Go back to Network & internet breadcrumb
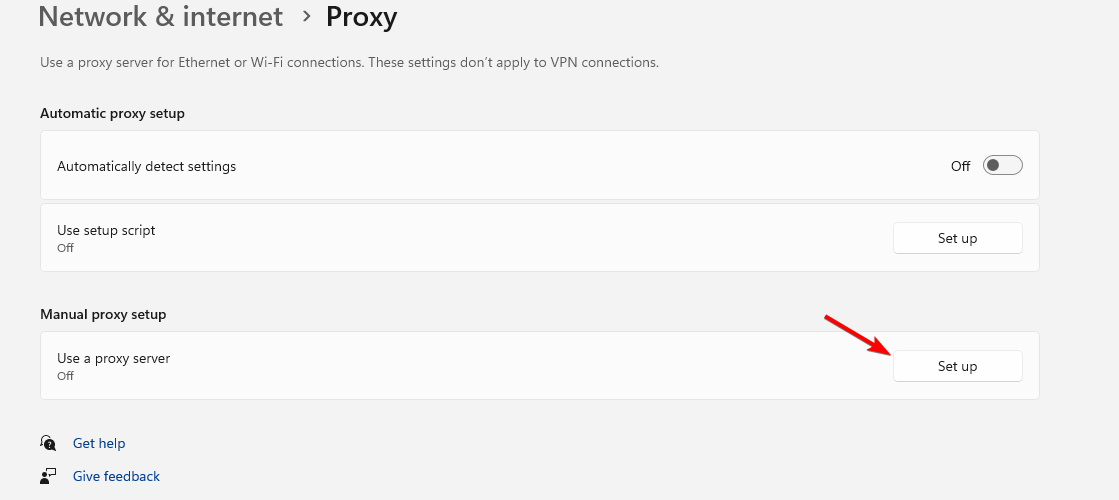1119x500 pixels. pos(161,17)
